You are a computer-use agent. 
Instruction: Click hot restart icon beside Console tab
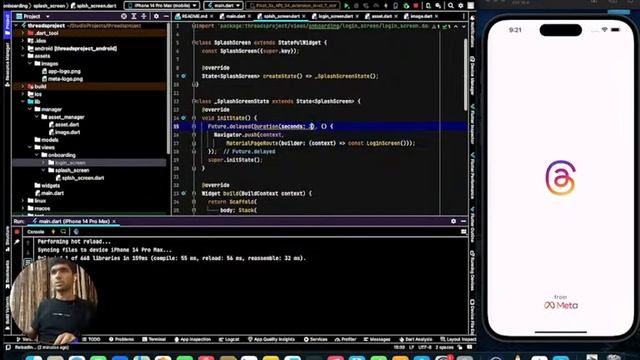tap(63, 232)
